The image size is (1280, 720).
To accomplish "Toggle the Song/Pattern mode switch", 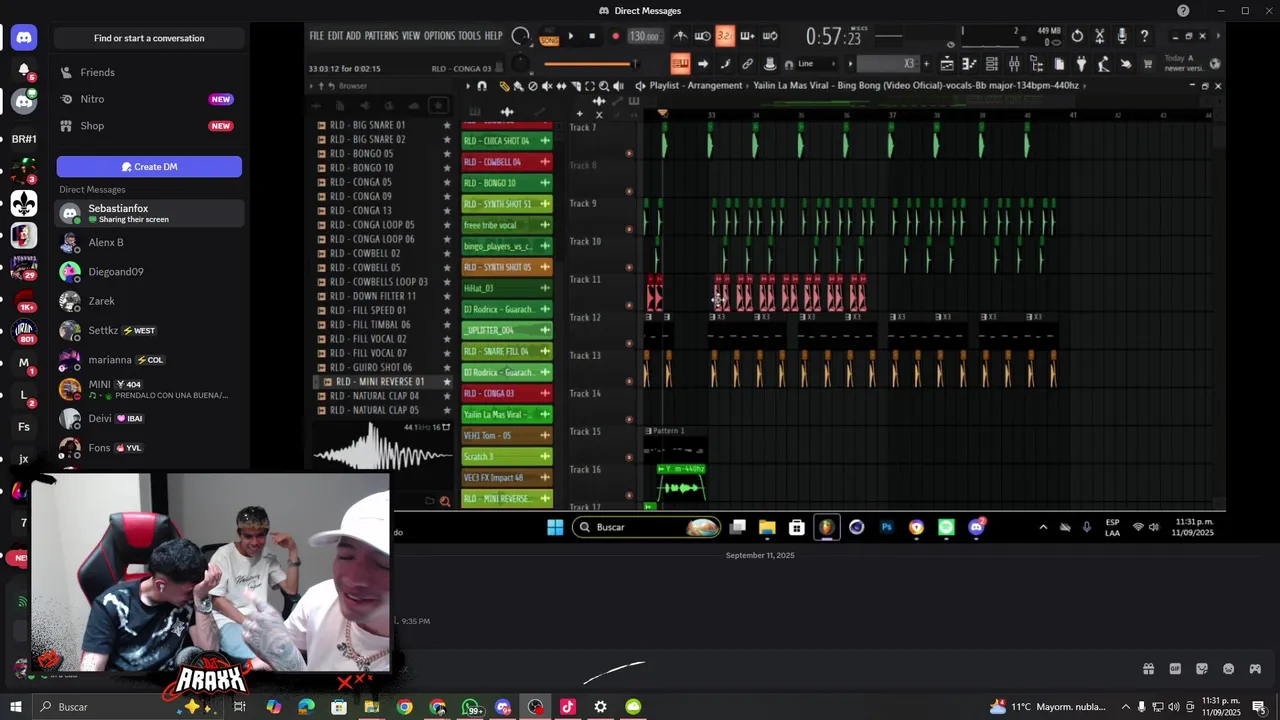I will click(549, 37).
